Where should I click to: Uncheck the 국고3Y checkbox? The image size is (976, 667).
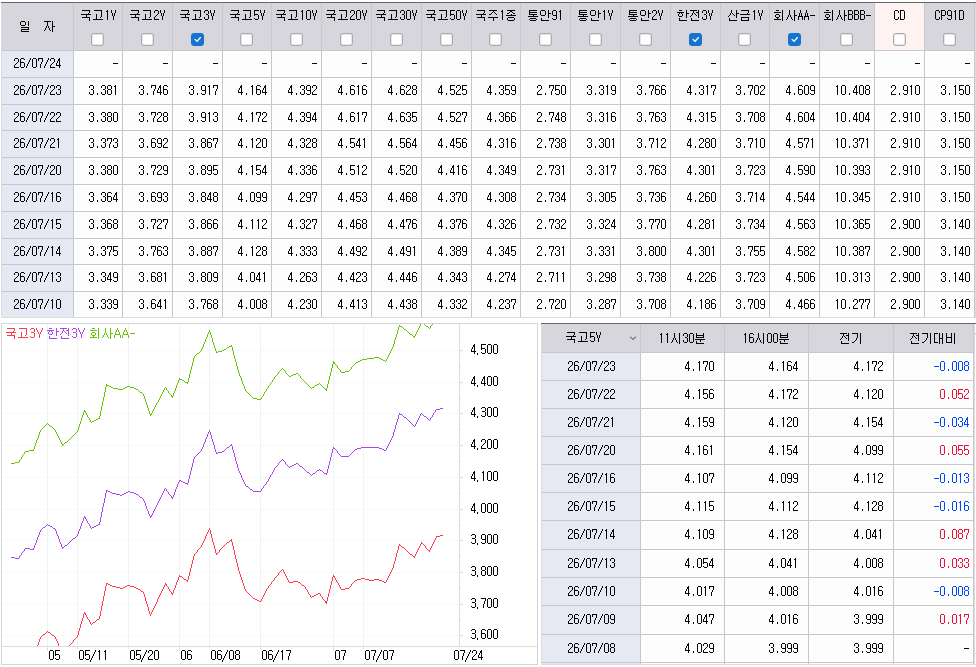(197, 40)
